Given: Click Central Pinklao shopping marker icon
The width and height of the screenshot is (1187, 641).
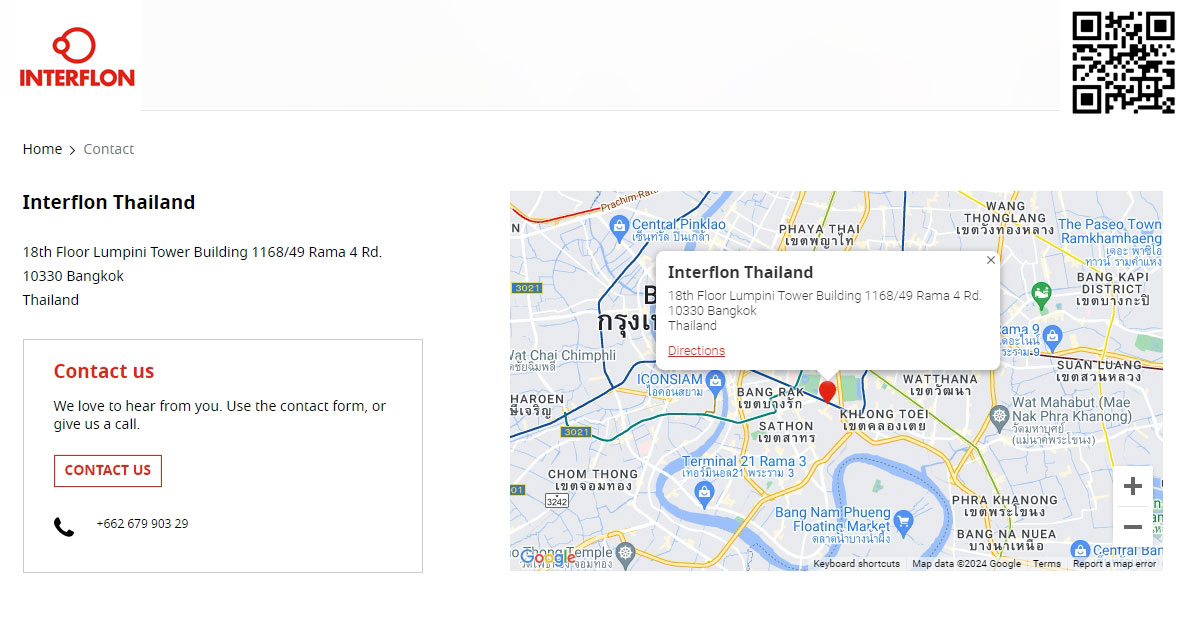Looking at the screenshot, I should coord(619,227).
